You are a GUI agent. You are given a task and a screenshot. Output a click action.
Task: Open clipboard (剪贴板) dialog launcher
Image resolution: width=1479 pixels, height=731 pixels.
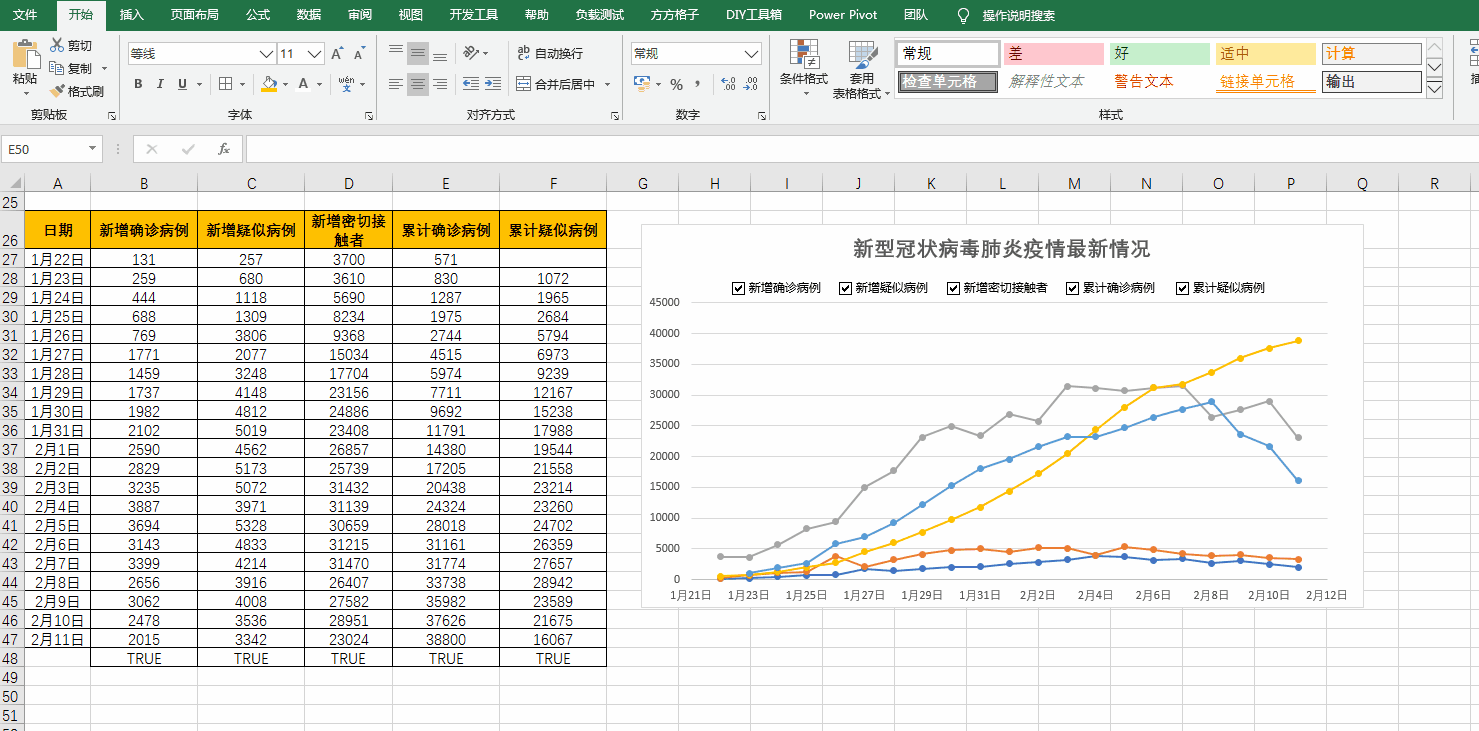click(x=112, y=116)
